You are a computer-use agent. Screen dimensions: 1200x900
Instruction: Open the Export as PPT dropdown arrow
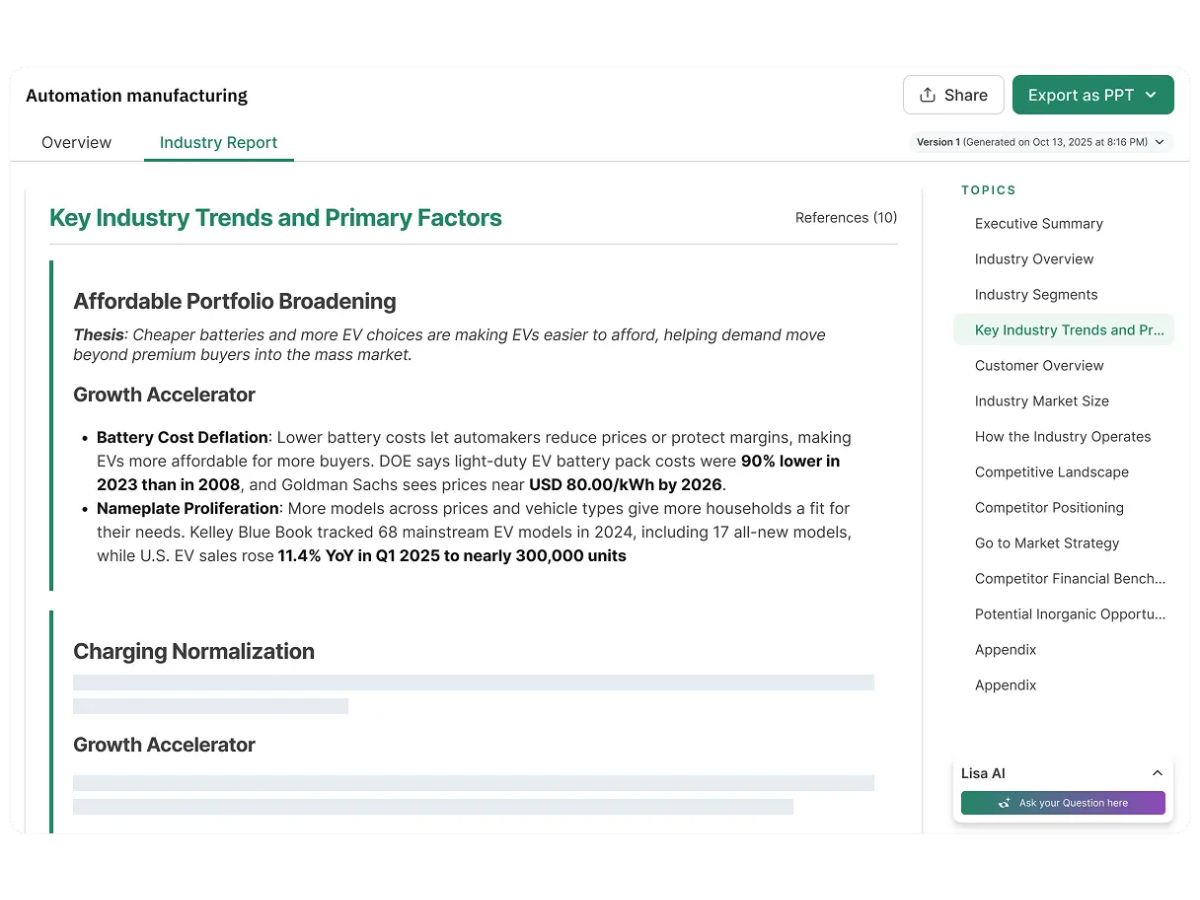coord(1151,95)
